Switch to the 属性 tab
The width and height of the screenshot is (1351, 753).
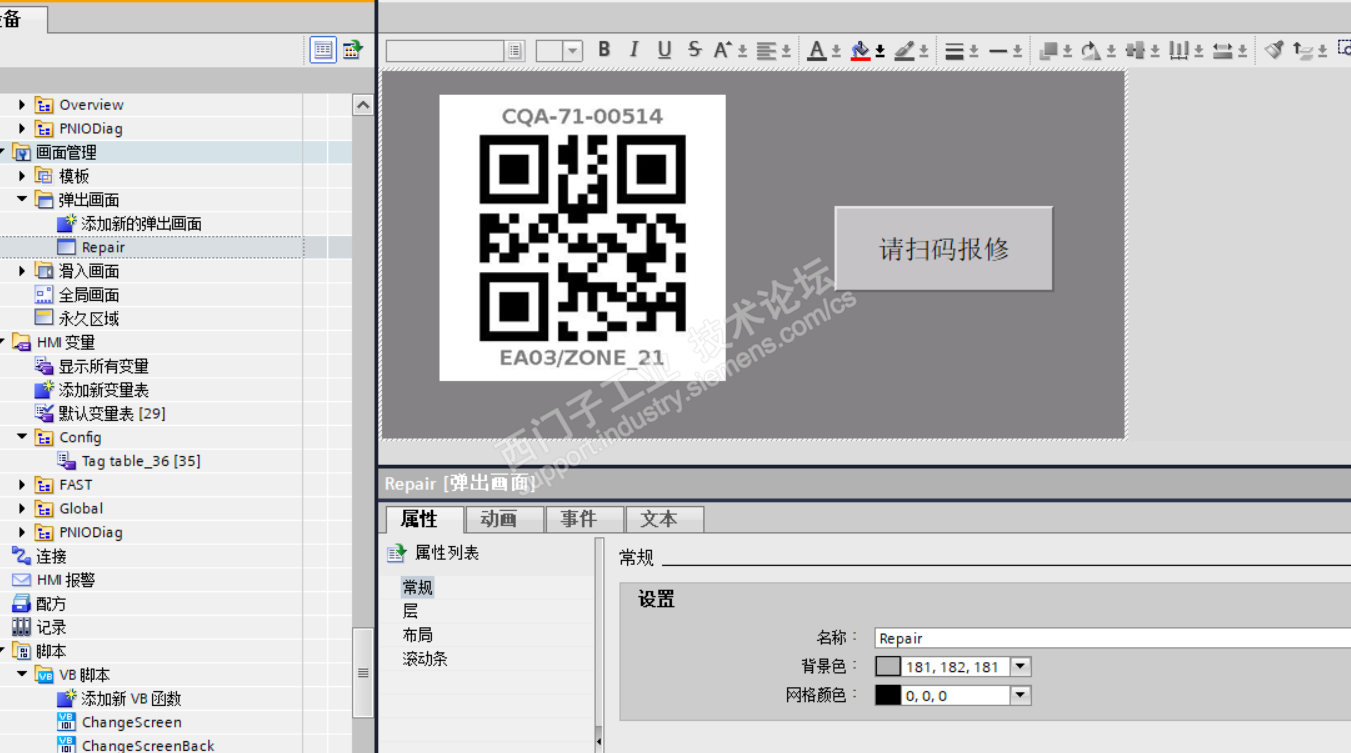[x=424, y=519]
